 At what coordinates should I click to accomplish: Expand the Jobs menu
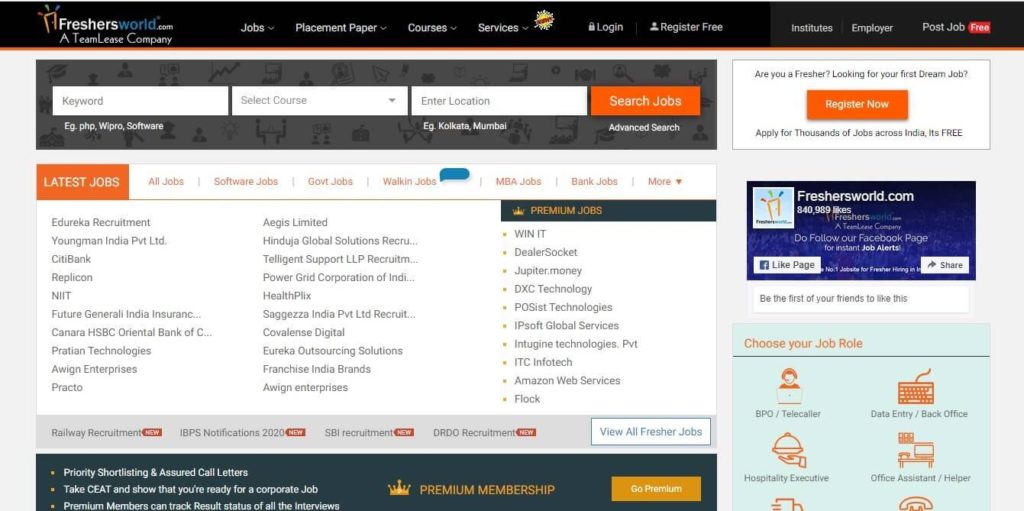257,27
